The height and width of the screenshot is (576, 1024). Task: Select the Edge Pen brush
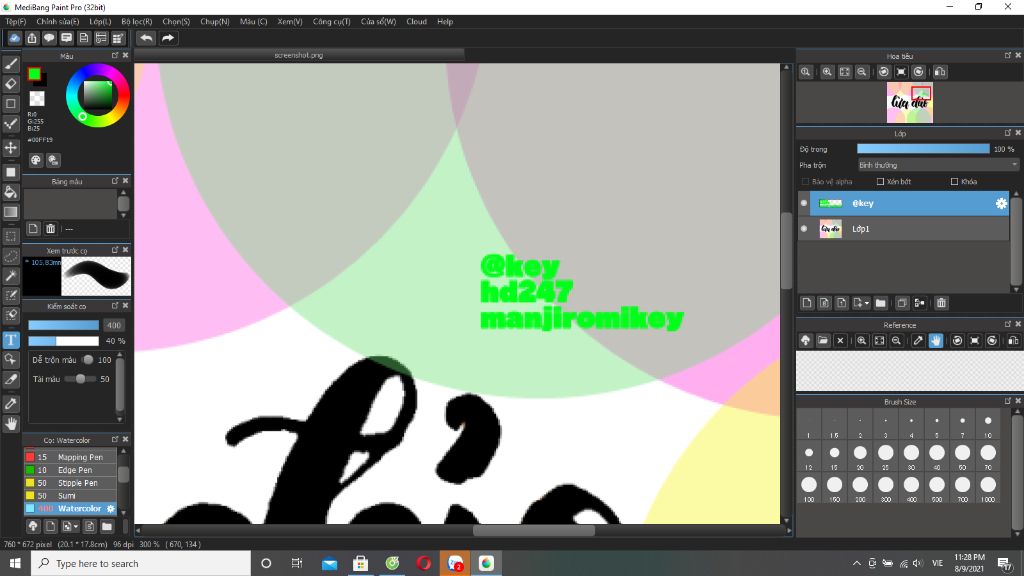pyautogui.click(x=71, y=470)
